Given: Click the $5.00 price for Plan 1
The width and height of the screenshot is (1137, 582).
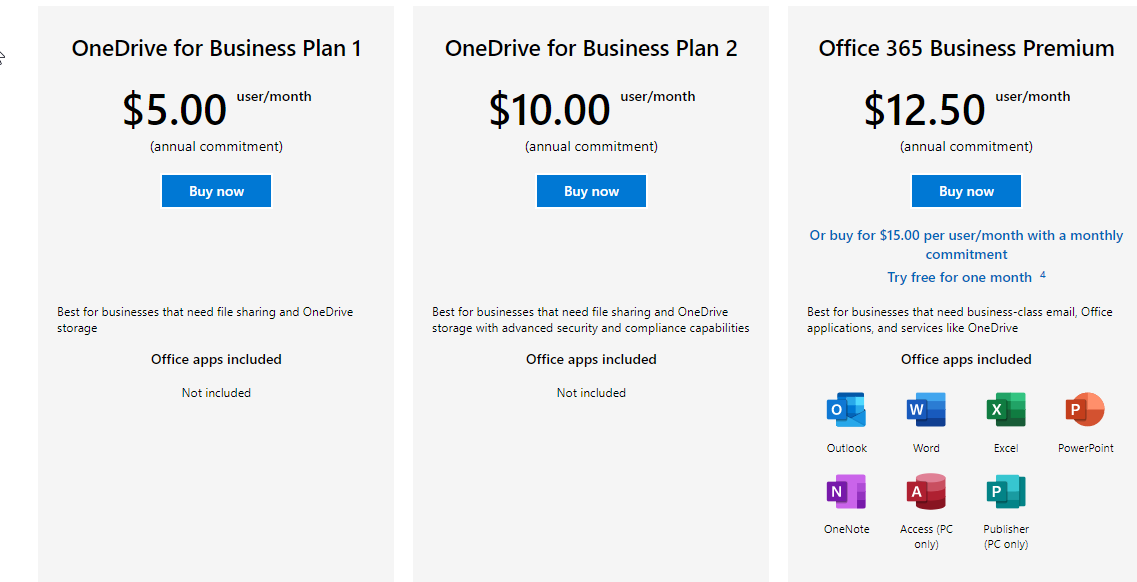Looking at the screenshot, I should point(175,110).
